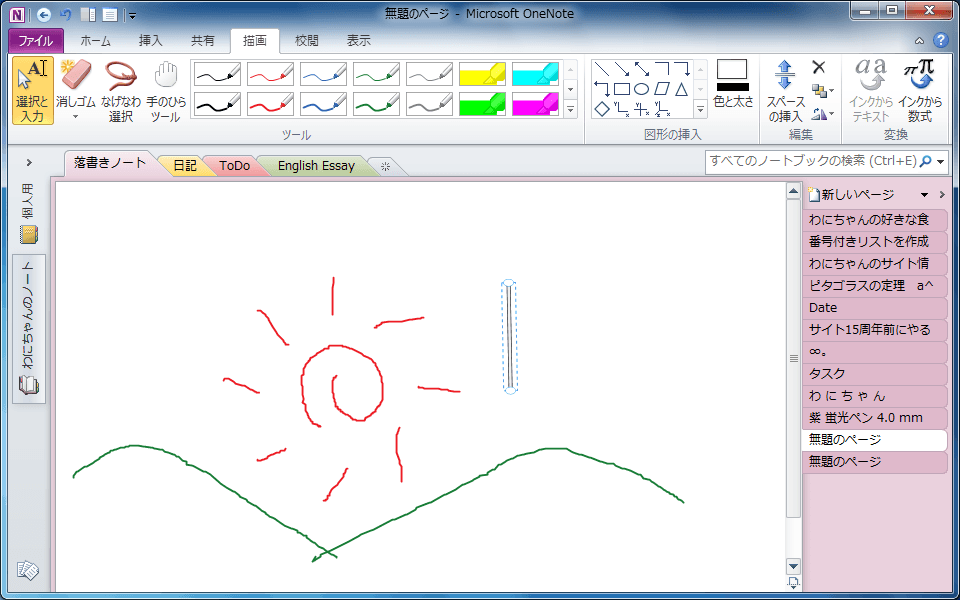The image size is (960, 600).
Task: Choose the なげなわ選択 lasso select tool
Action: [121, 91]
